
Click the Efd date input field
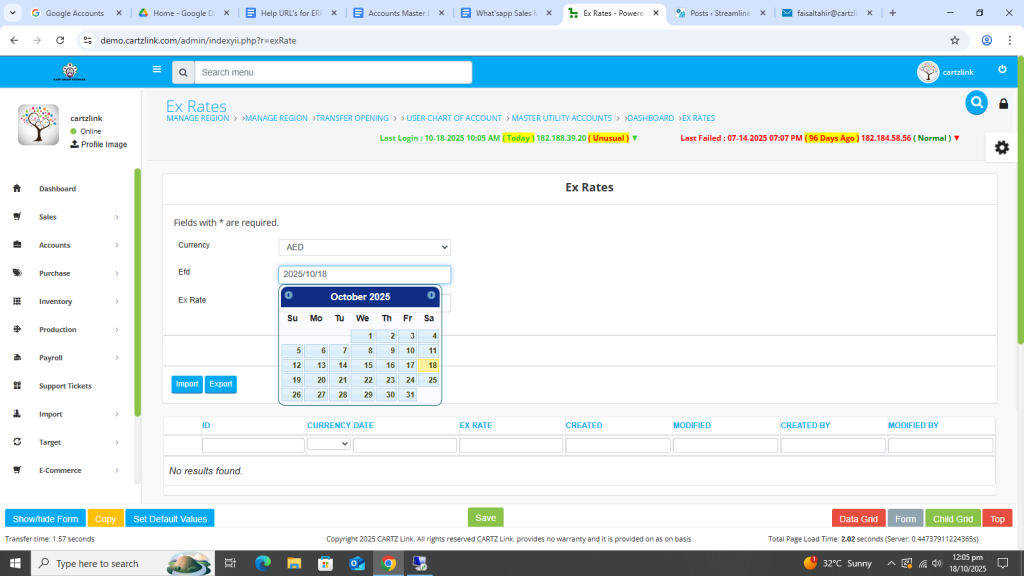click(364, 274)
